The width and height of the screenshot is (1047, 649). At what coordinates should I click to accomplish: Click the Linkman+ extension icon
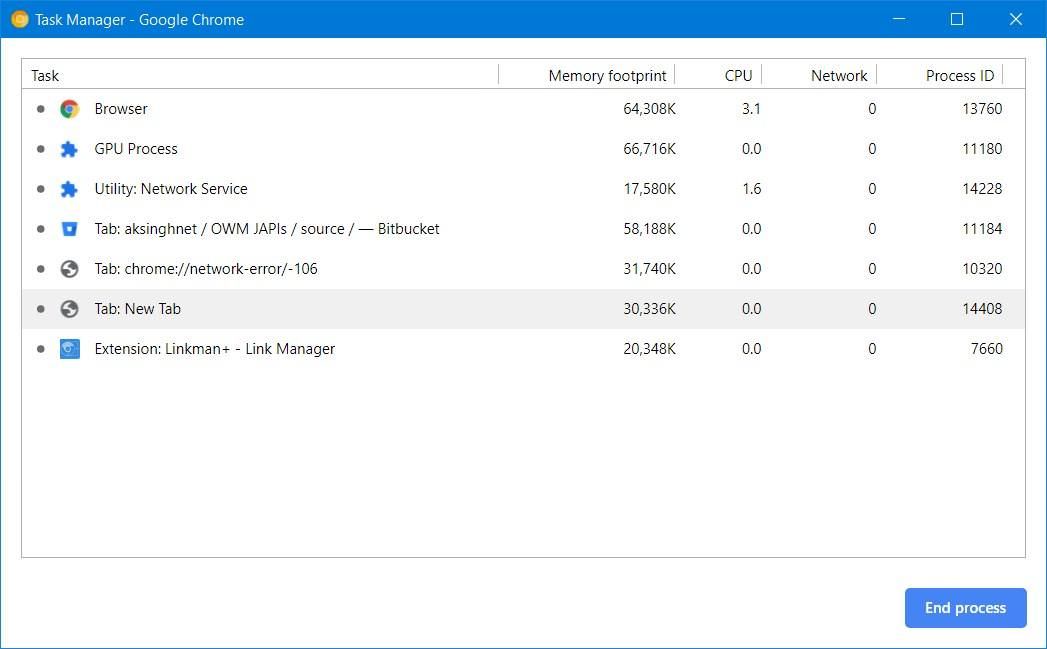point(69,349)
